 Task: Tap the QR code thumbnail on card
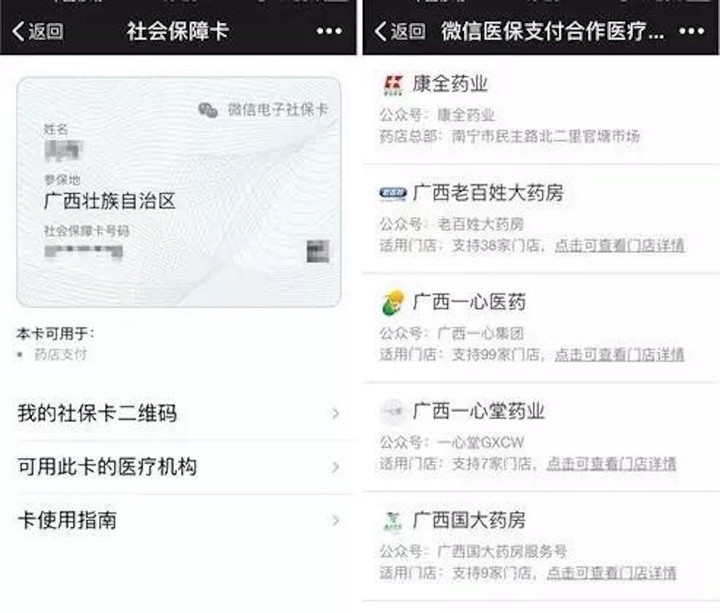[318, 251]
